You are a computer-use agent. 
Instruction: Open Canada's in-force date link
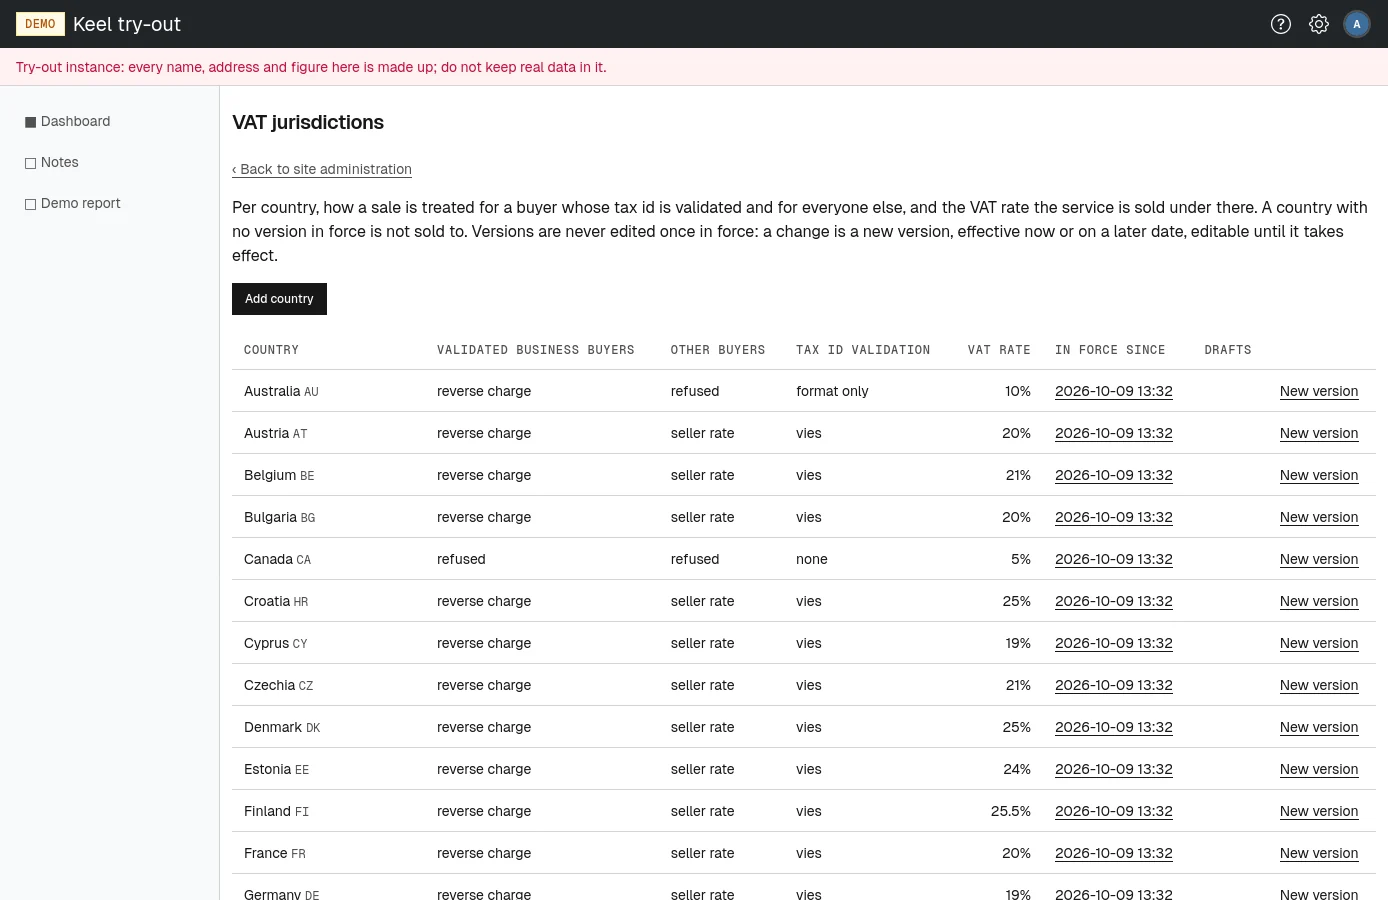1114,559
